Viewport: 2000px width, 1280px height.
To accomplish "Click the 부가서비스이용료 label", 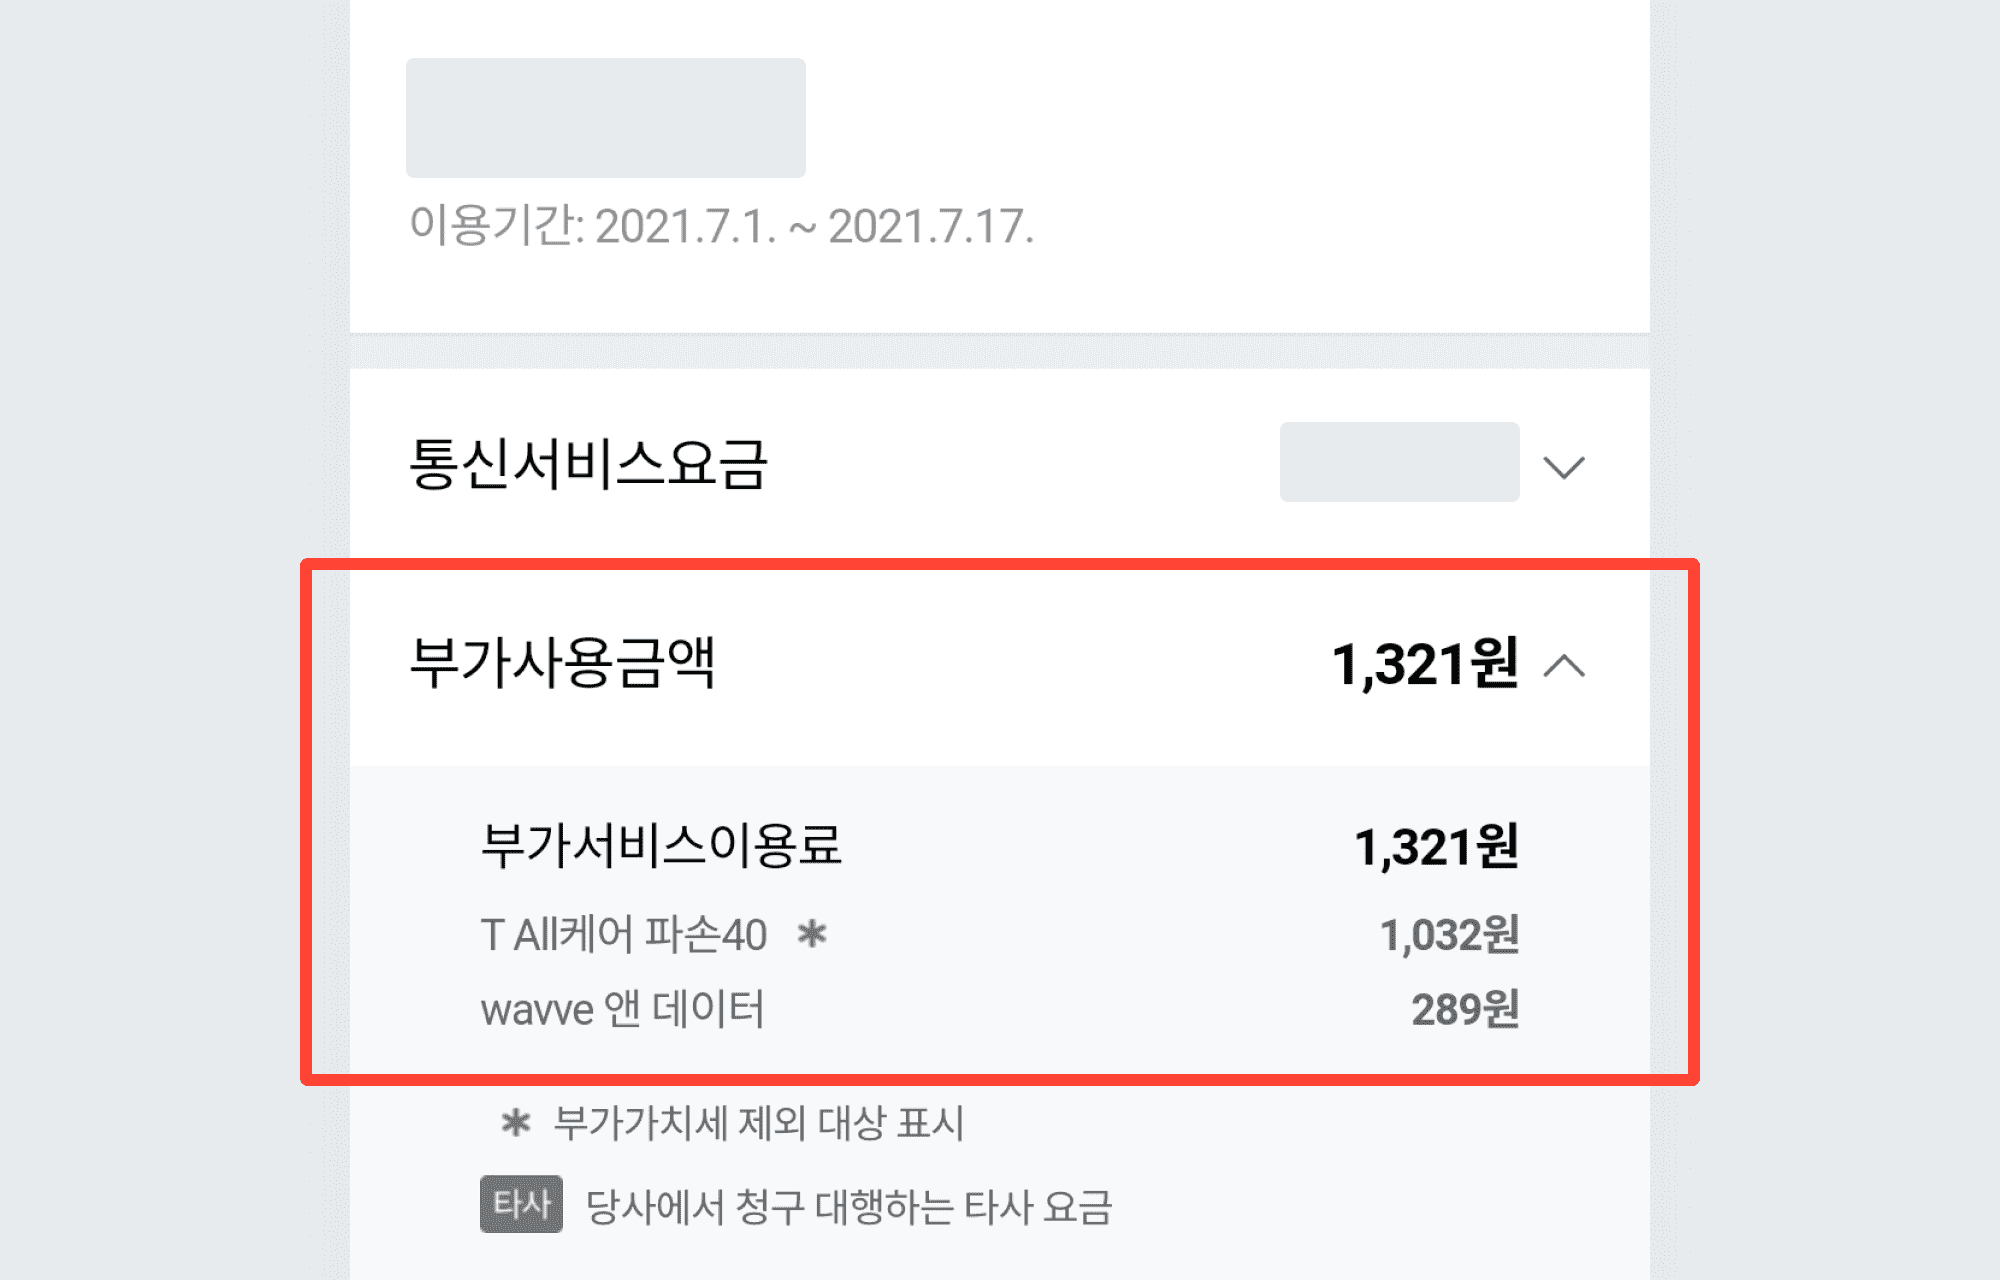I will click(670, 850).
